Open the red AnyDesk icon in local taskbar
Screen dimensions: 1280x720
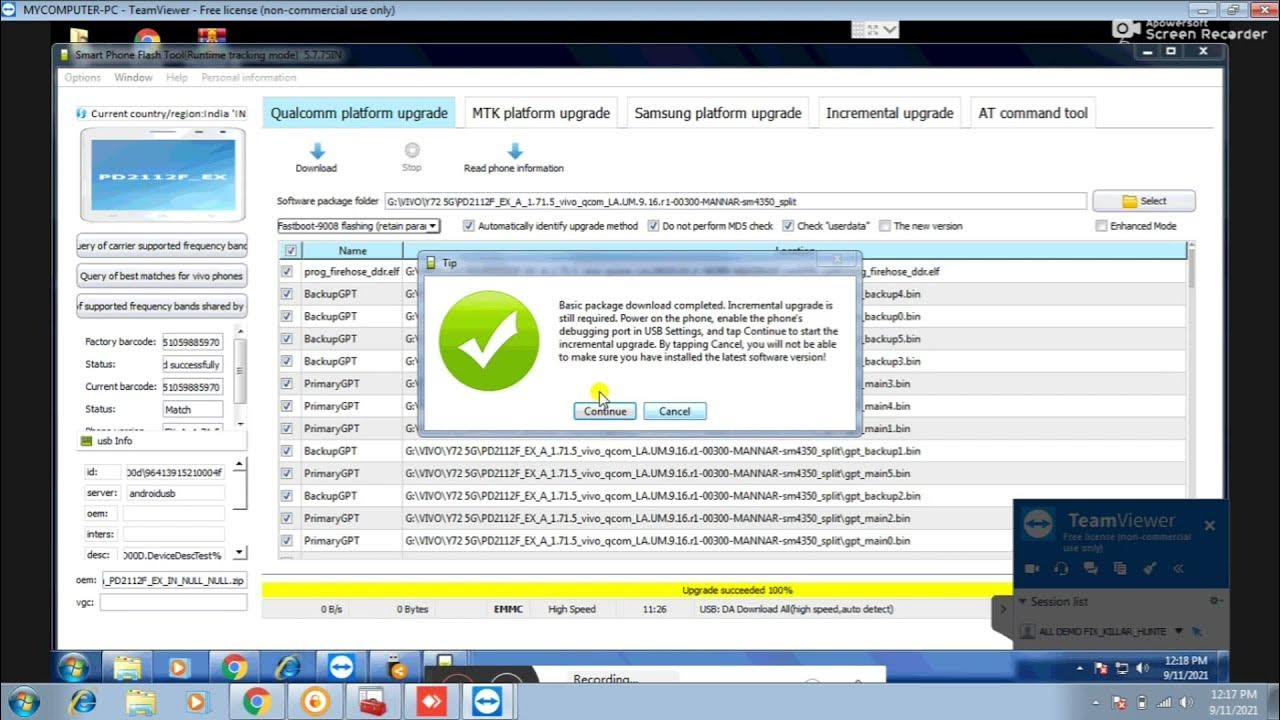pos(431,702)
